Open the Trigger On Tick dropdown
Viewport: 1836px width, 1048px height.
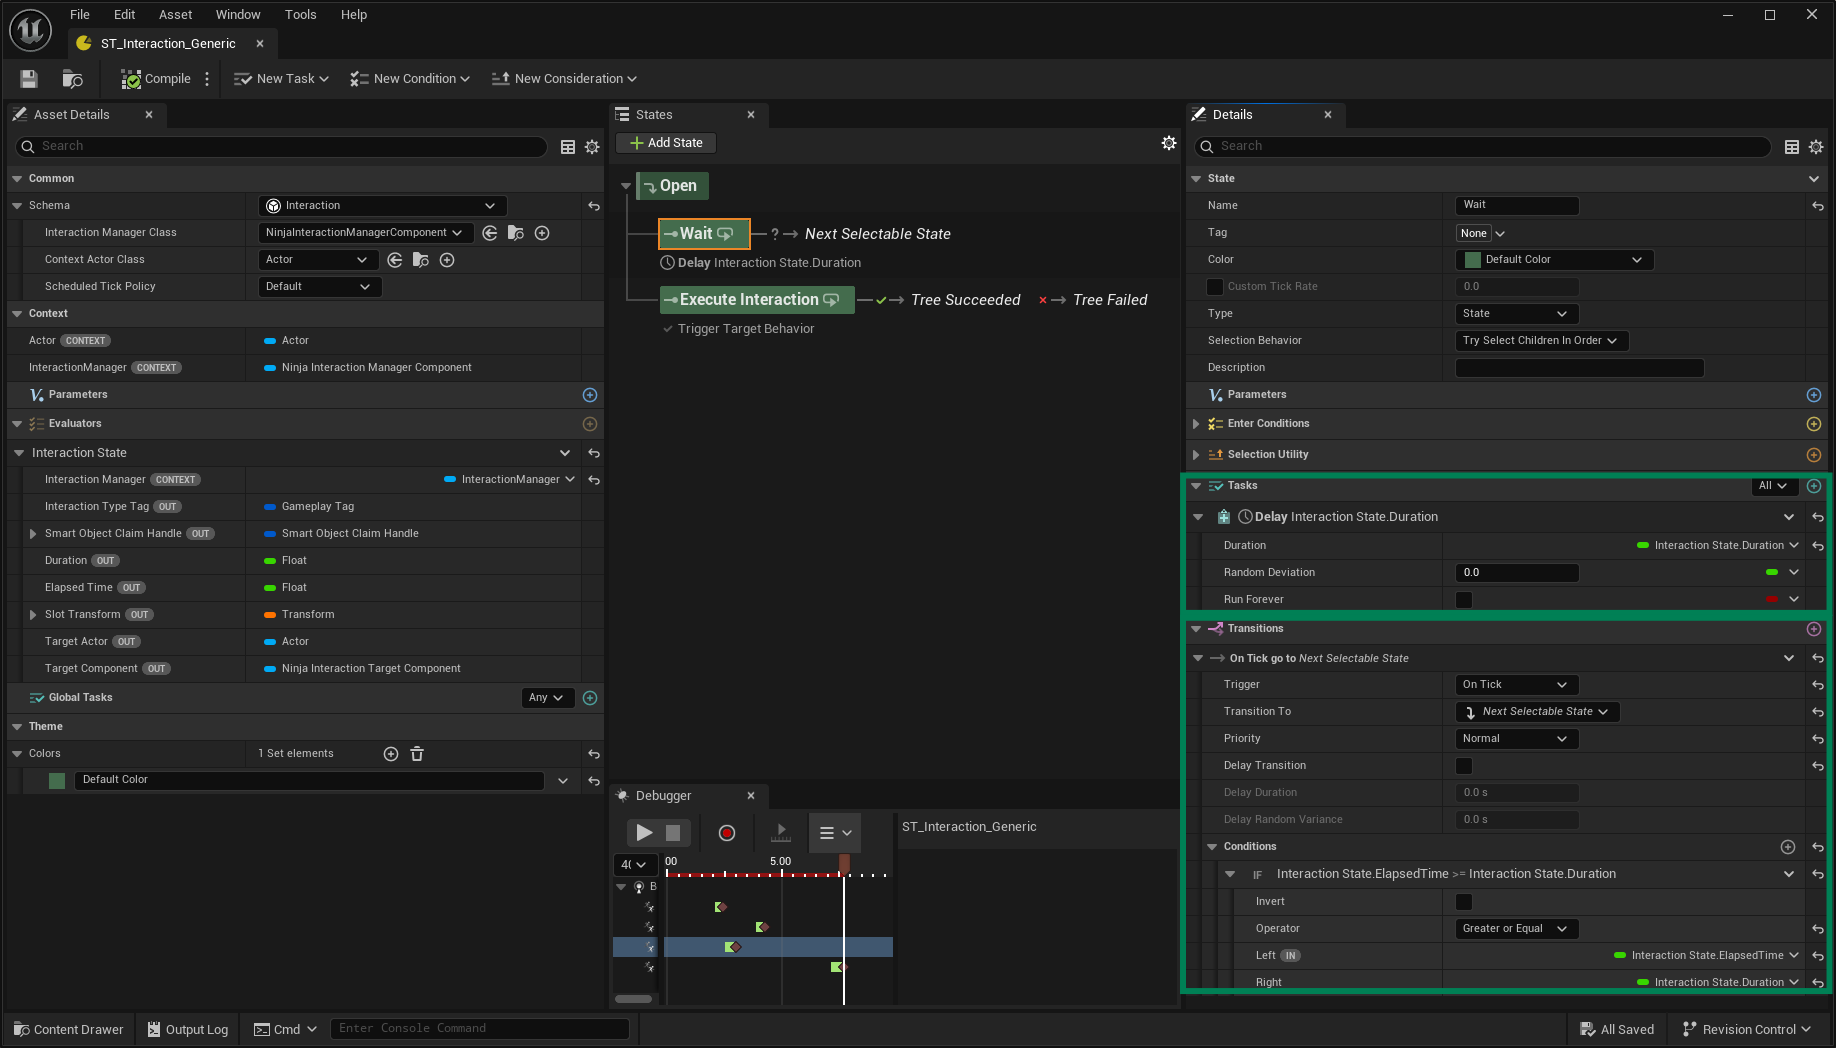click(1516, 685)
